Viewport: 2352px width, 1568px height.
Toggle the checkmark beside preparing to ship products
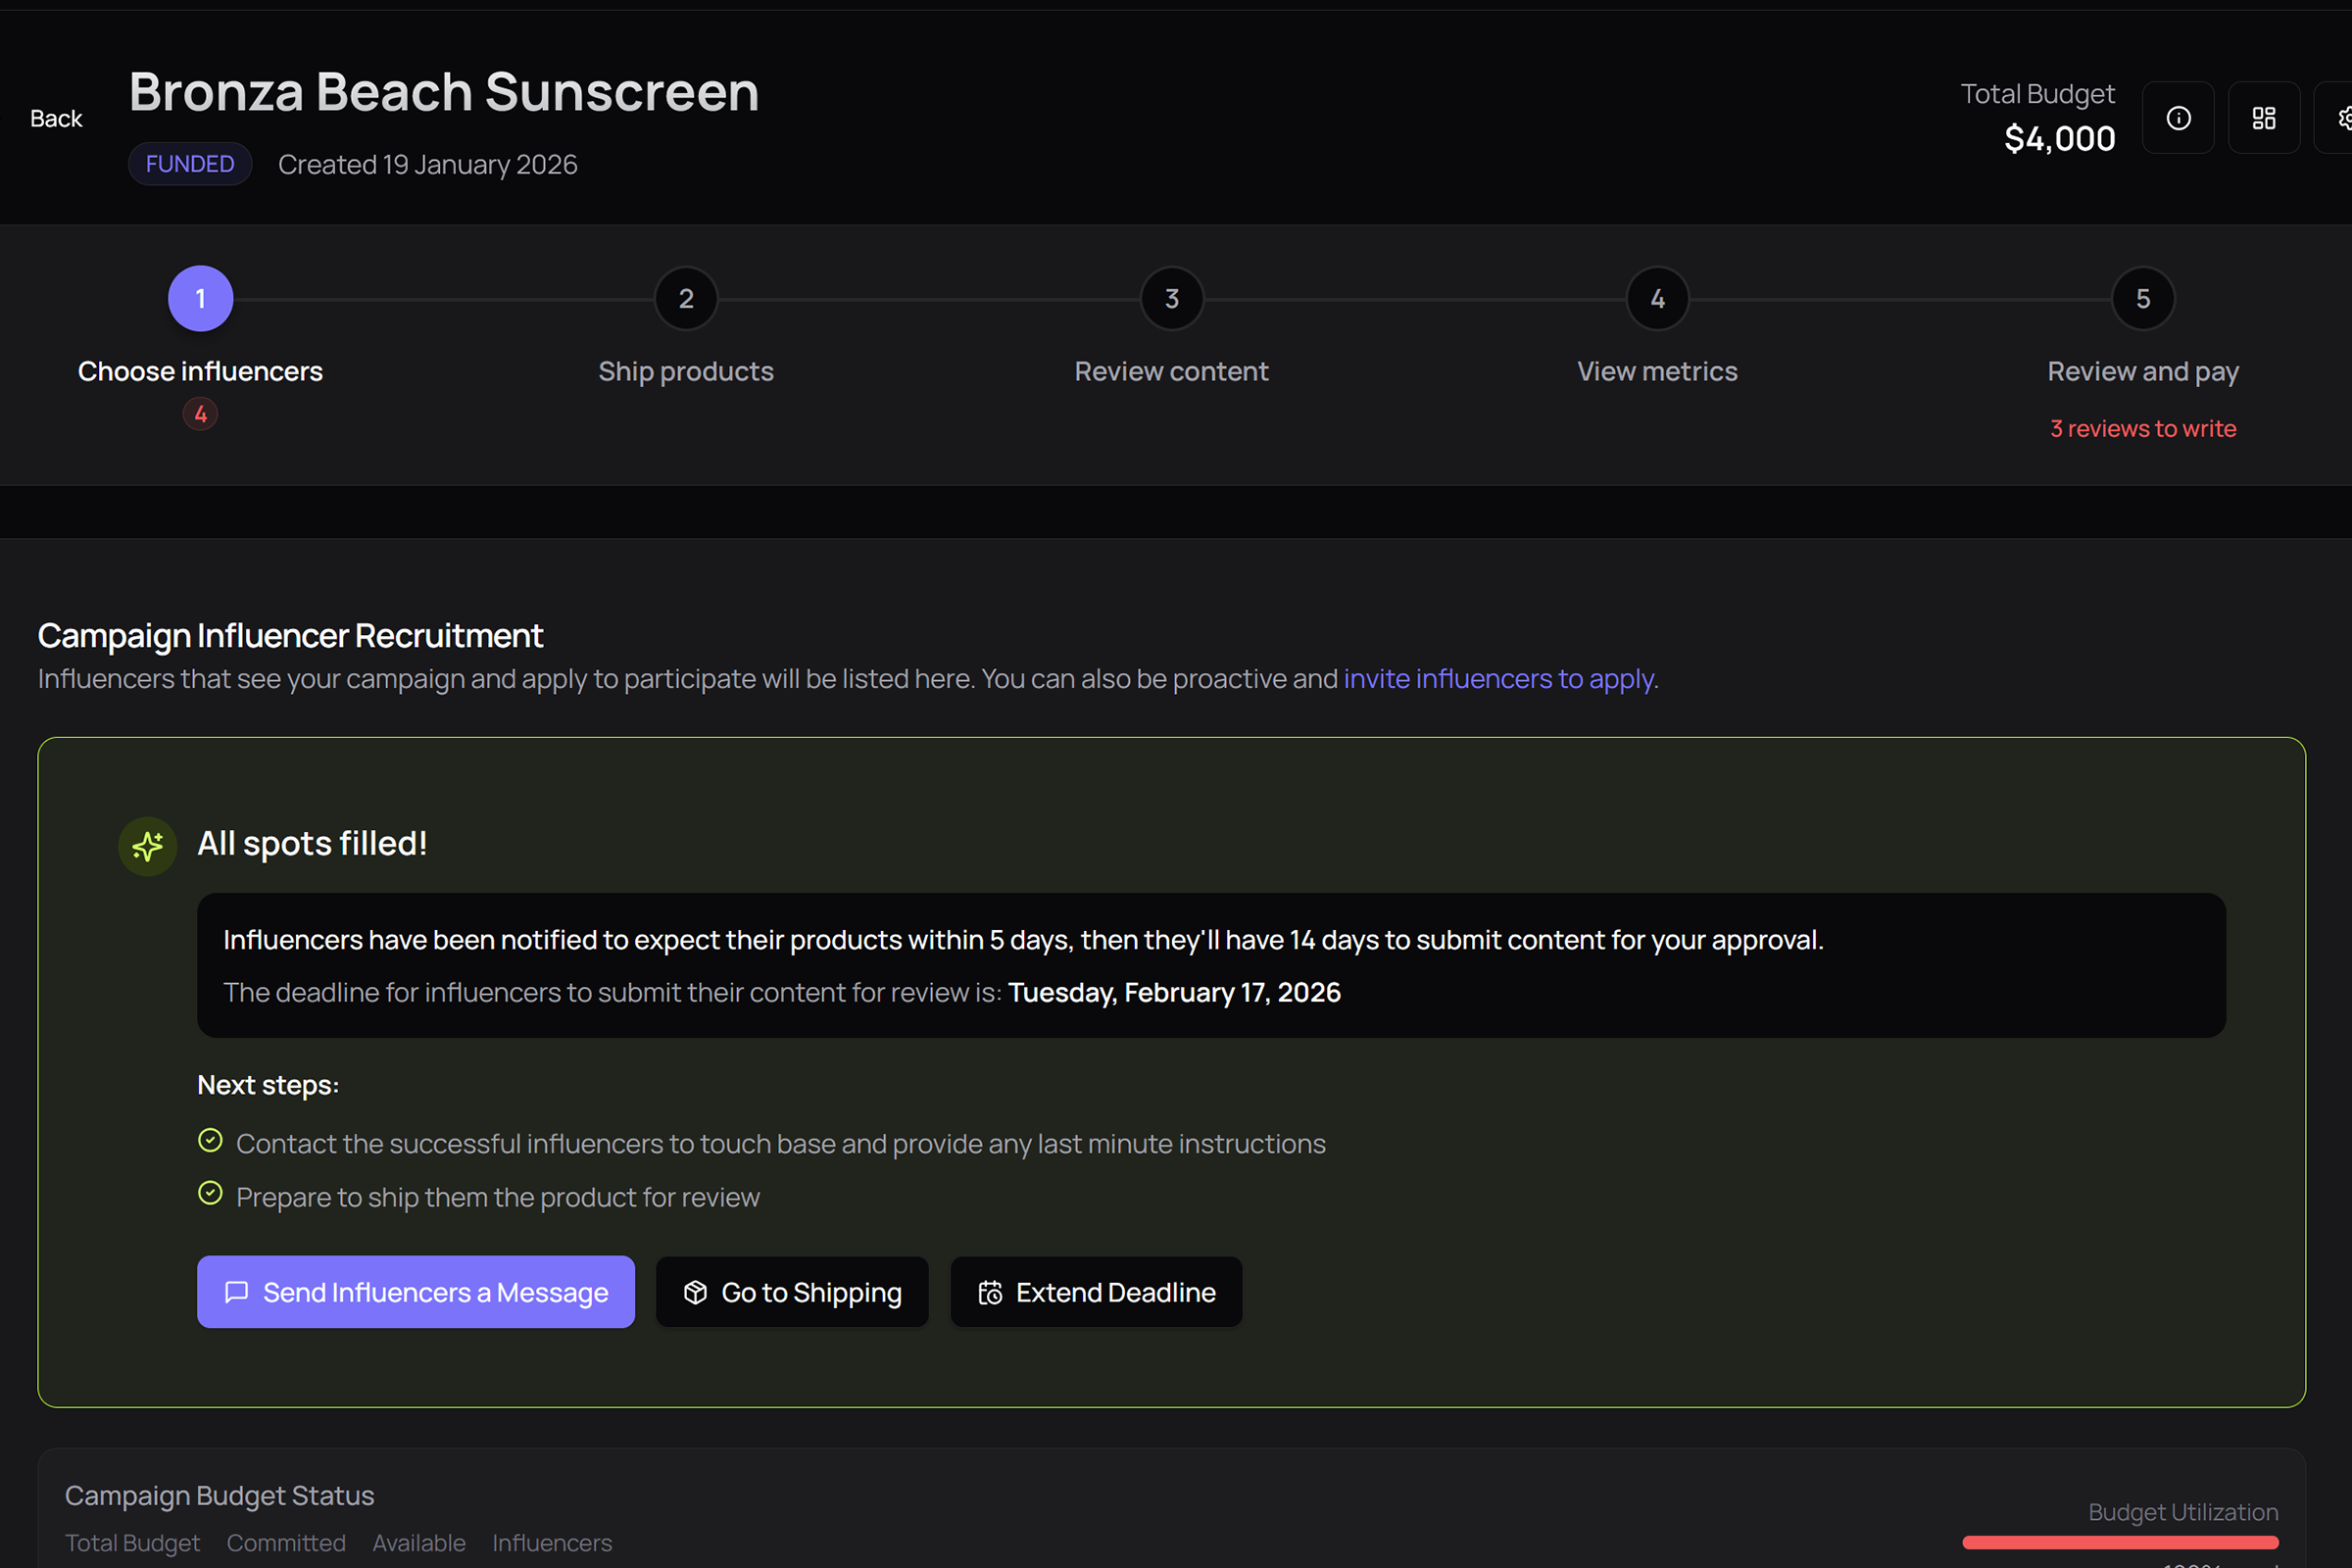coord(210,1193)
